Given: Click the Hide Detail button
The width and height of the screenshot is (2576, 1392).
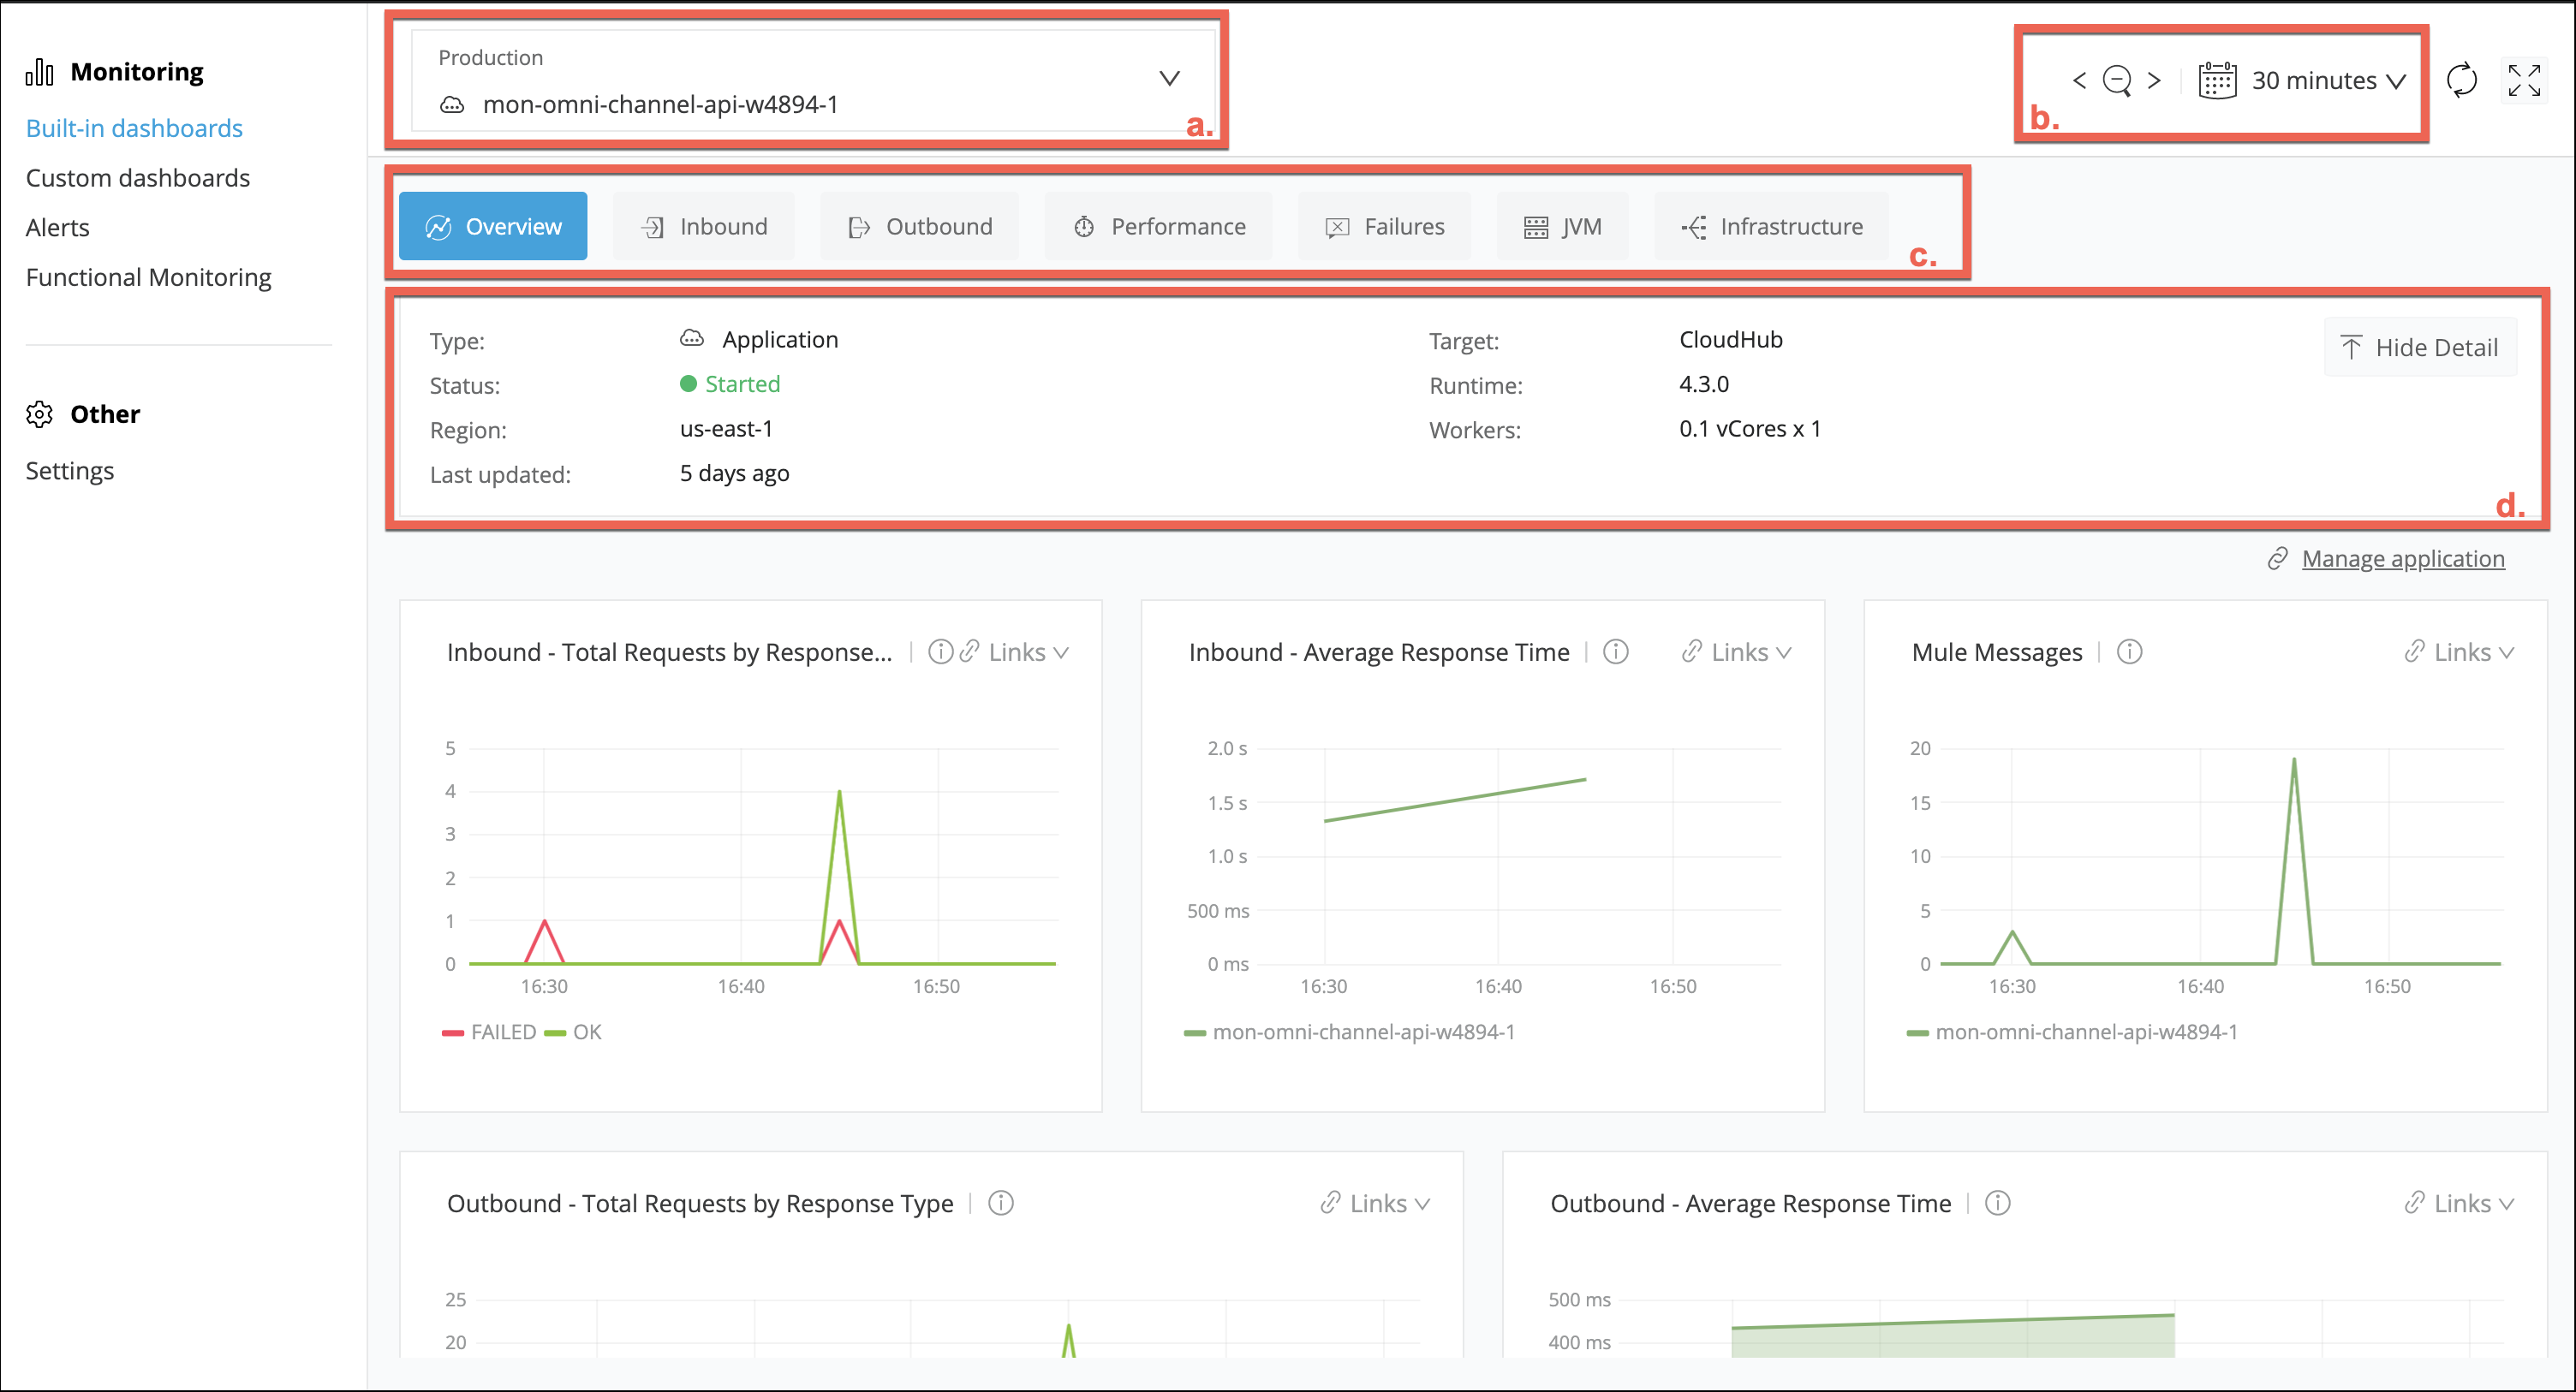Looking at the screenshot, I should click(2420, 347).
